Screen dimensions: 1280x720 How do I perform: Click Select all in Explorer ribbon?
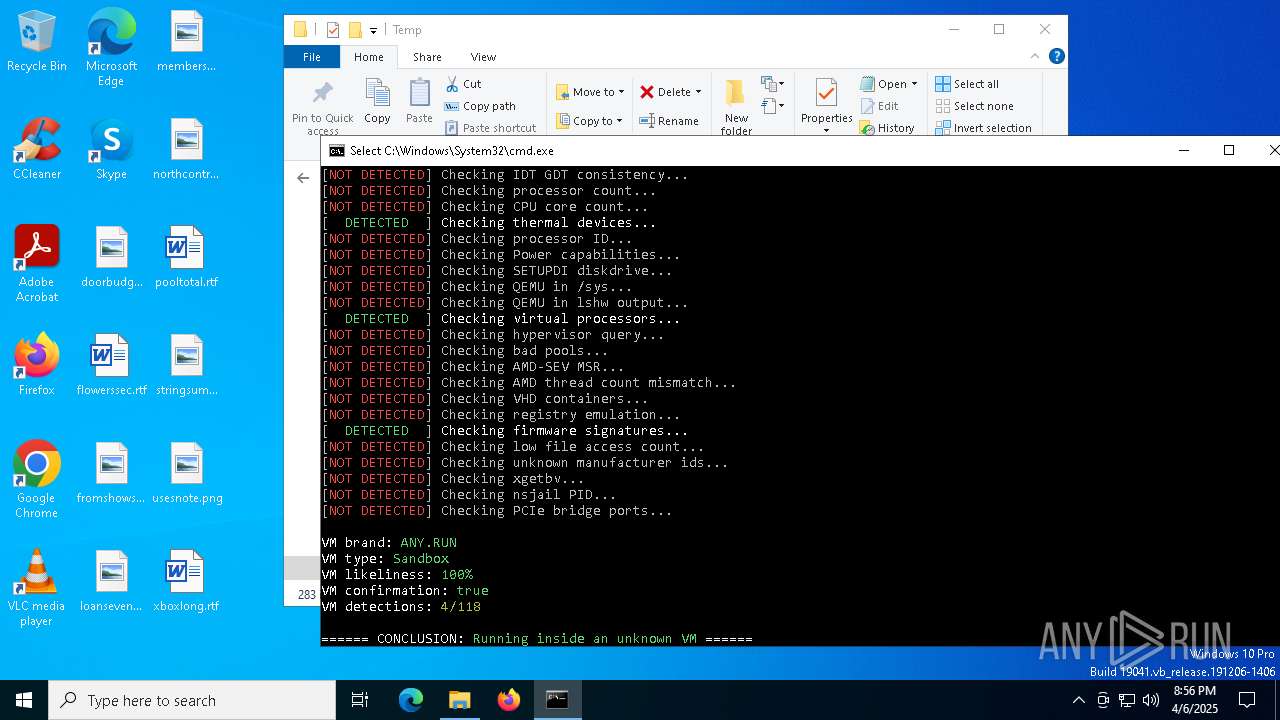pyautogui.click(x=967, y=84)
